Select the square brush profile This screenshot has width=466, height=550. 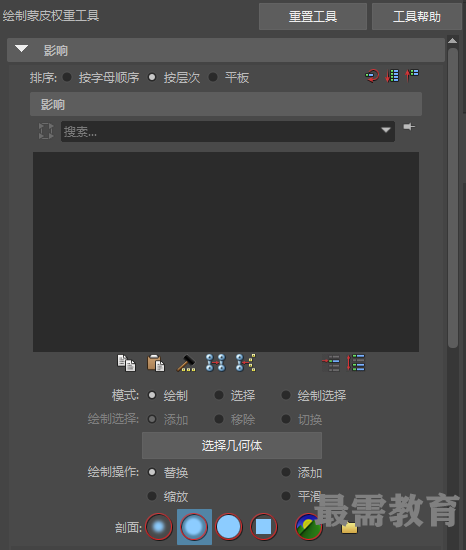pyautogui.click(x=264, y=527)
